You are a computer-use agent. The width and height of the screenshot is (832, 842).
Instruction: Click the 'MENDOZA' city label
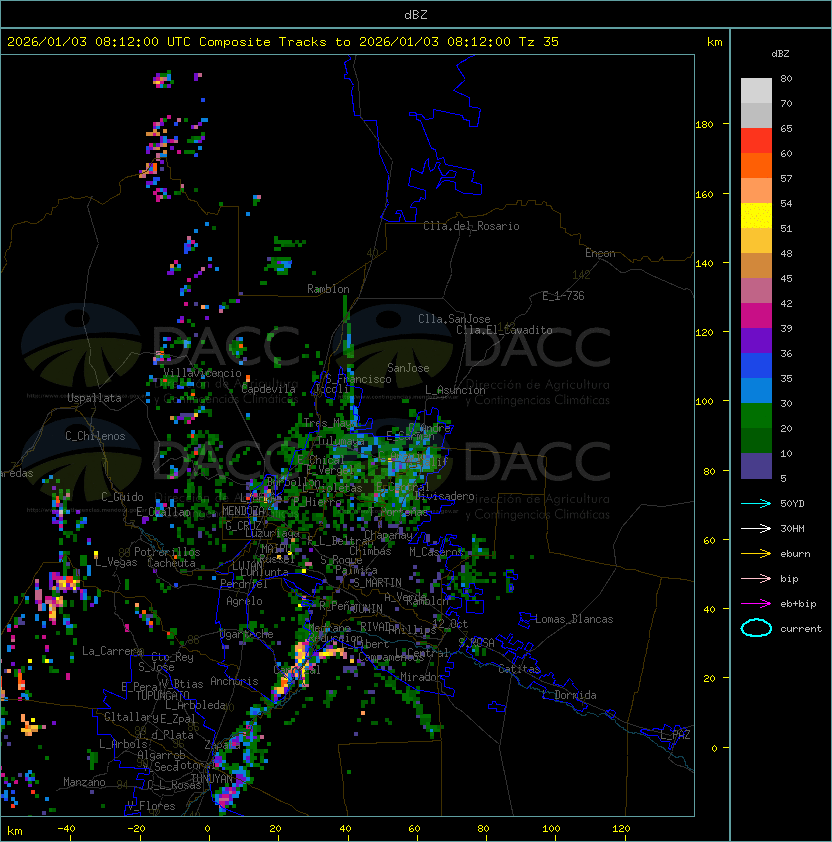(x=243, y=511)
